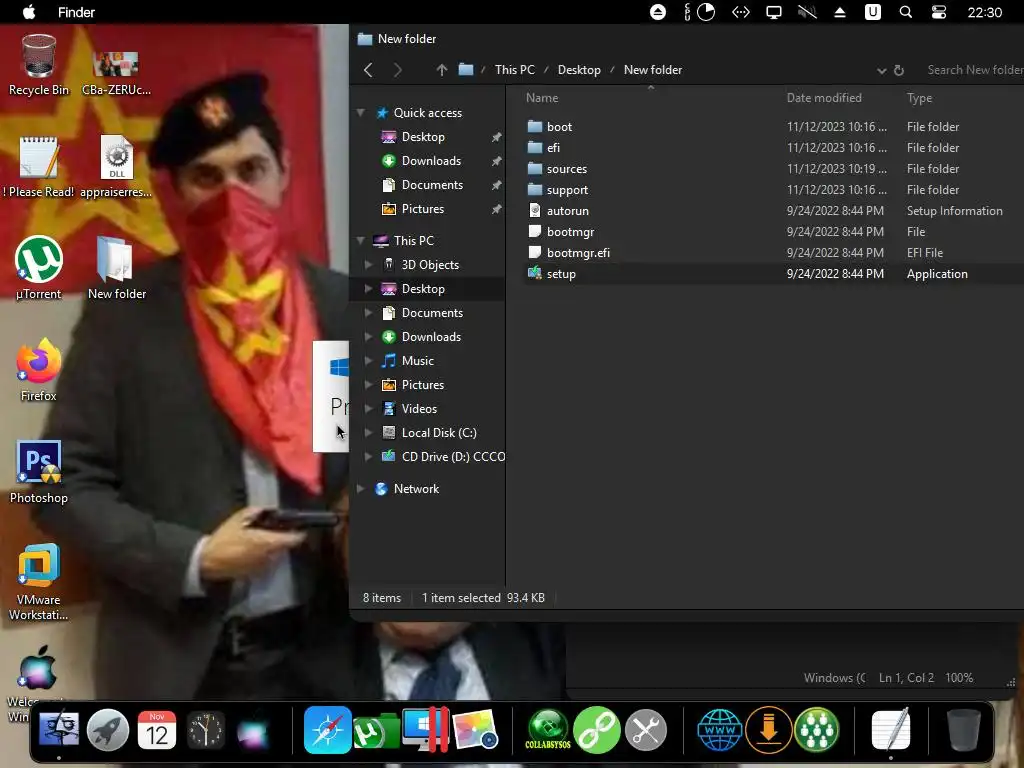Open Finder face icon in dock
The image size is (1024, 768).
tap(59, 729)
